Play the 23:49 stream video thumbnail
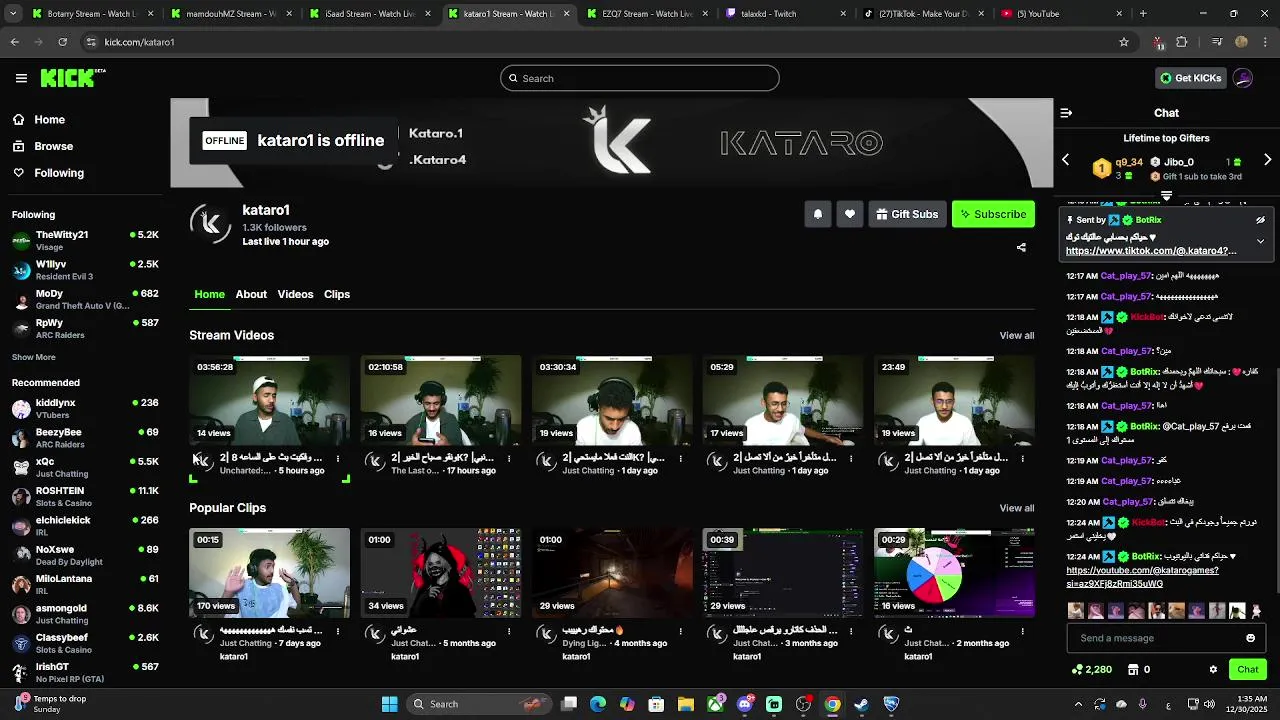The image size is (1280, 720). point(954,400)
